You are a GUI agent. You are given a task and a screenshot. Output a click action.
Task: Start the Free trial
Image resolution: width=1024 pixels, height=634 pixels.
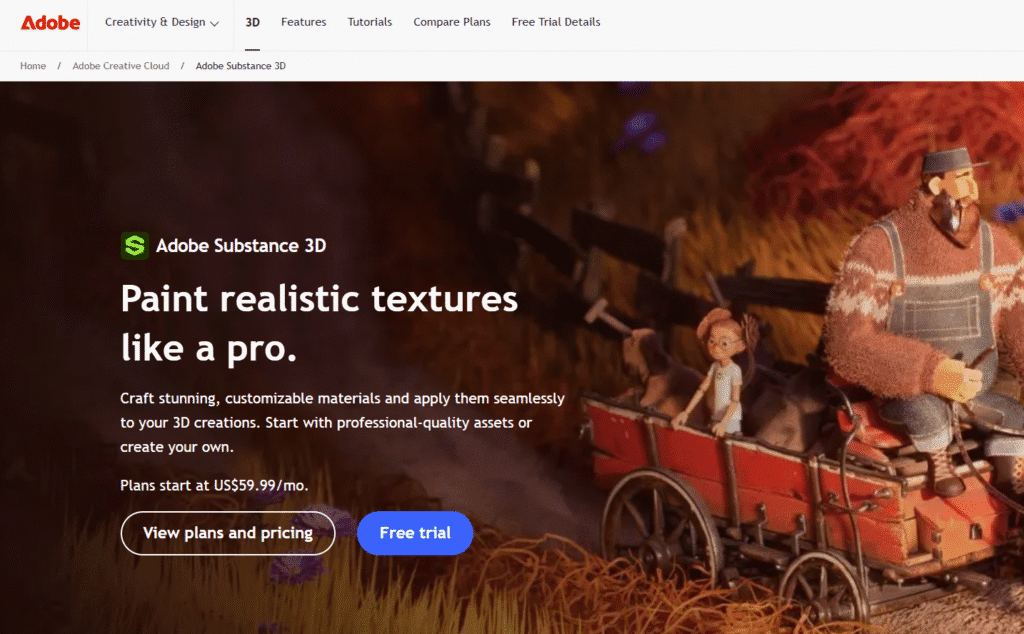click(414, 533)
